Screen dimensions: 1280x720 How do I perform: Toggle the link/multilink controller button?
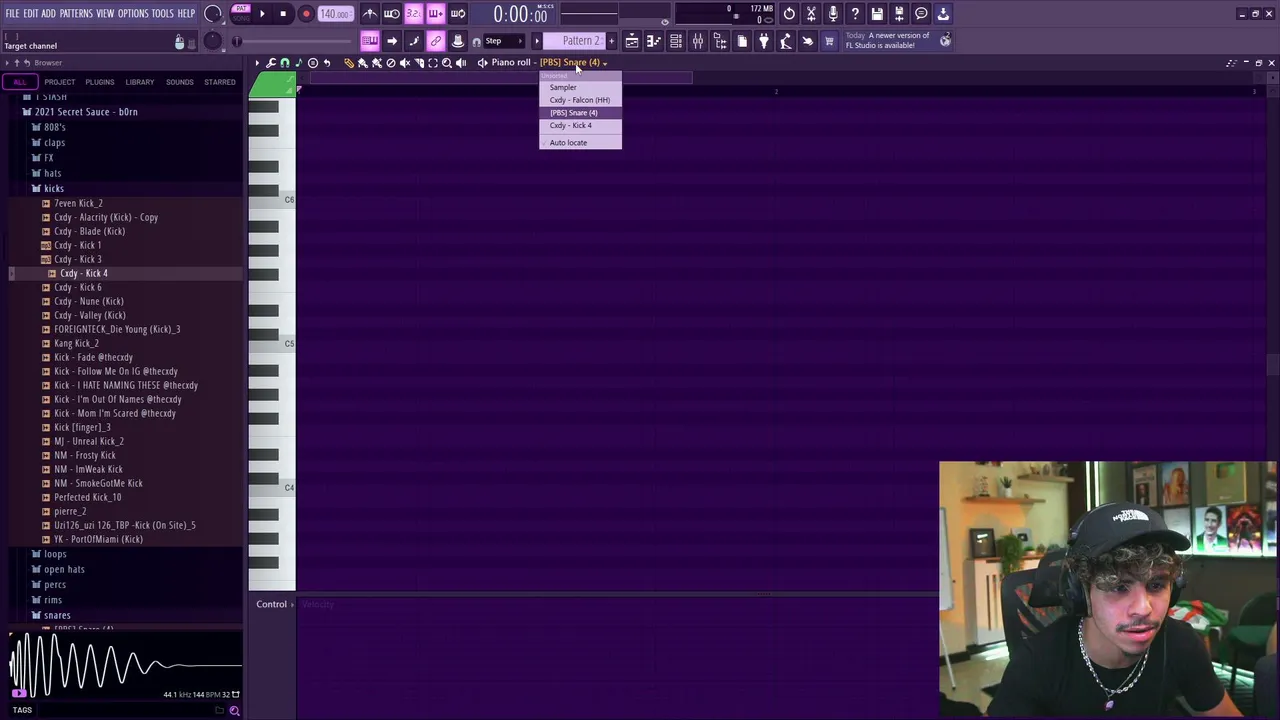[435, 41]
